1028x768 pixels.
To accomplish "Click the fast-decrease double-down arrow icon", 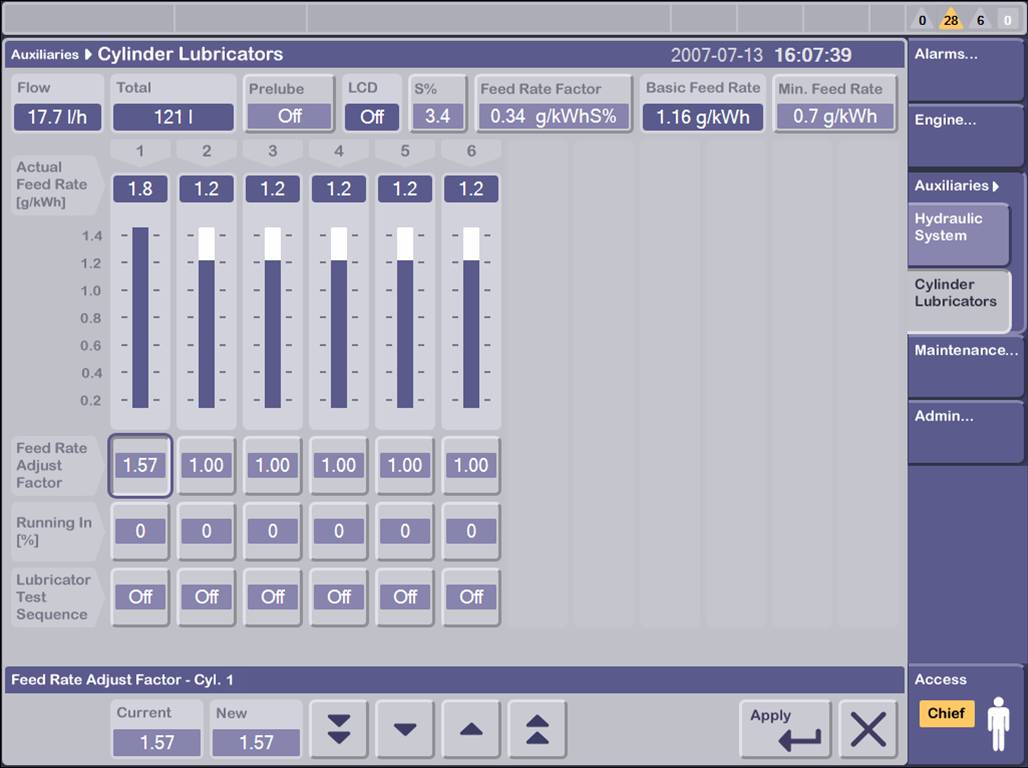I will [x=338, y=729].
